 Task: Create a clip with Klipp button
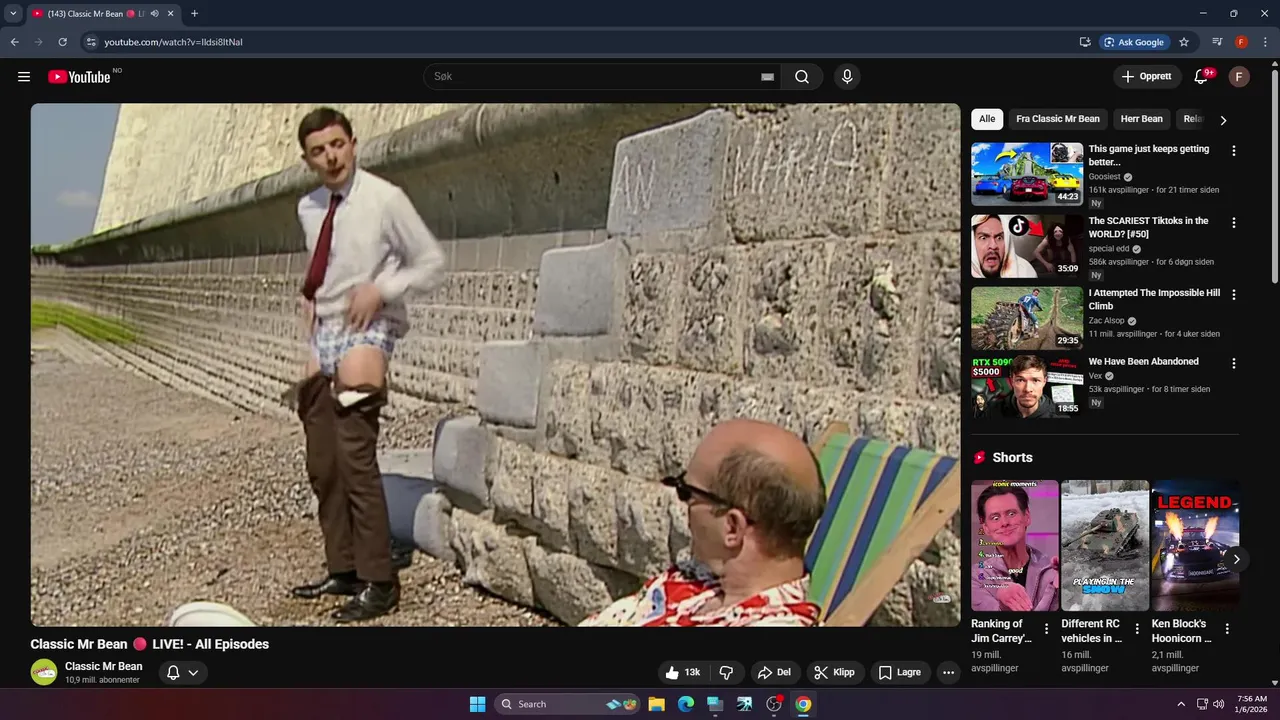[835, 673]
